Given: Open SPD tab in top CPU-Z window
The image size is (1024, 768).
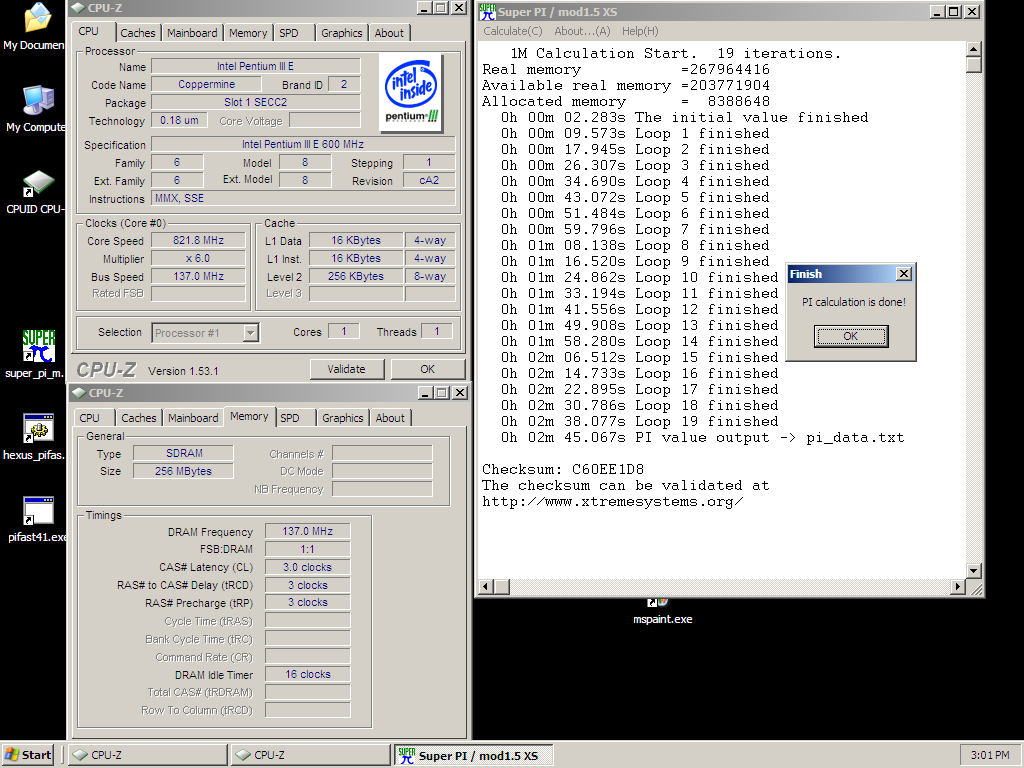Looking at the screenshot, I should [x=289, y=33].
